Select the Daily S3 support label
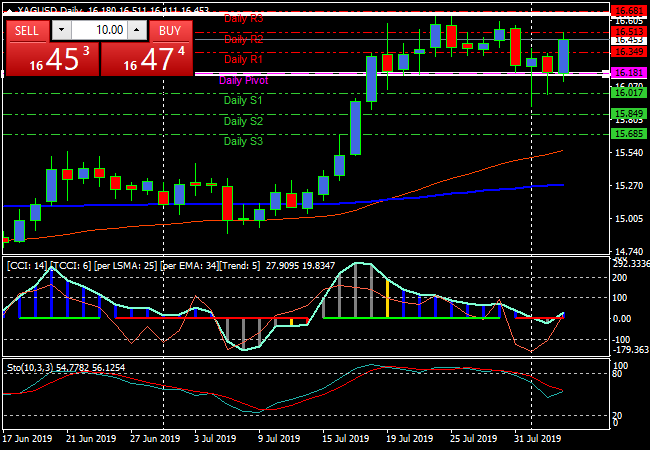The image size is (650, 450). click(x=243, y=141)
